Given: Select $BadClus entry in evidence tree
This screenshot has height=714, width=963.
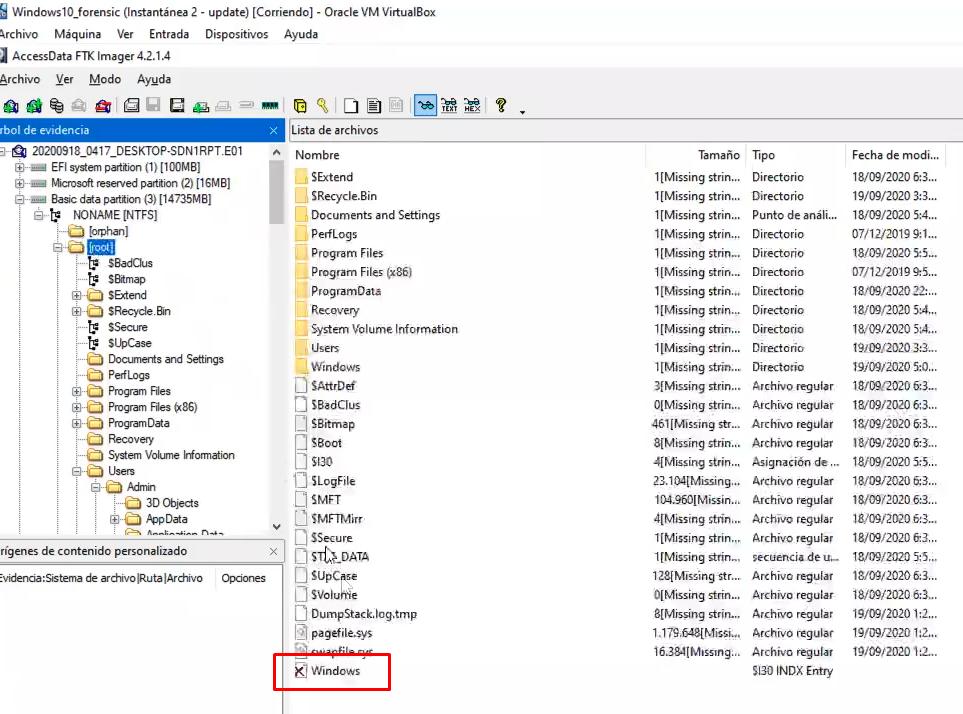Looking at the screenshot, I should (x=130, y=263).
